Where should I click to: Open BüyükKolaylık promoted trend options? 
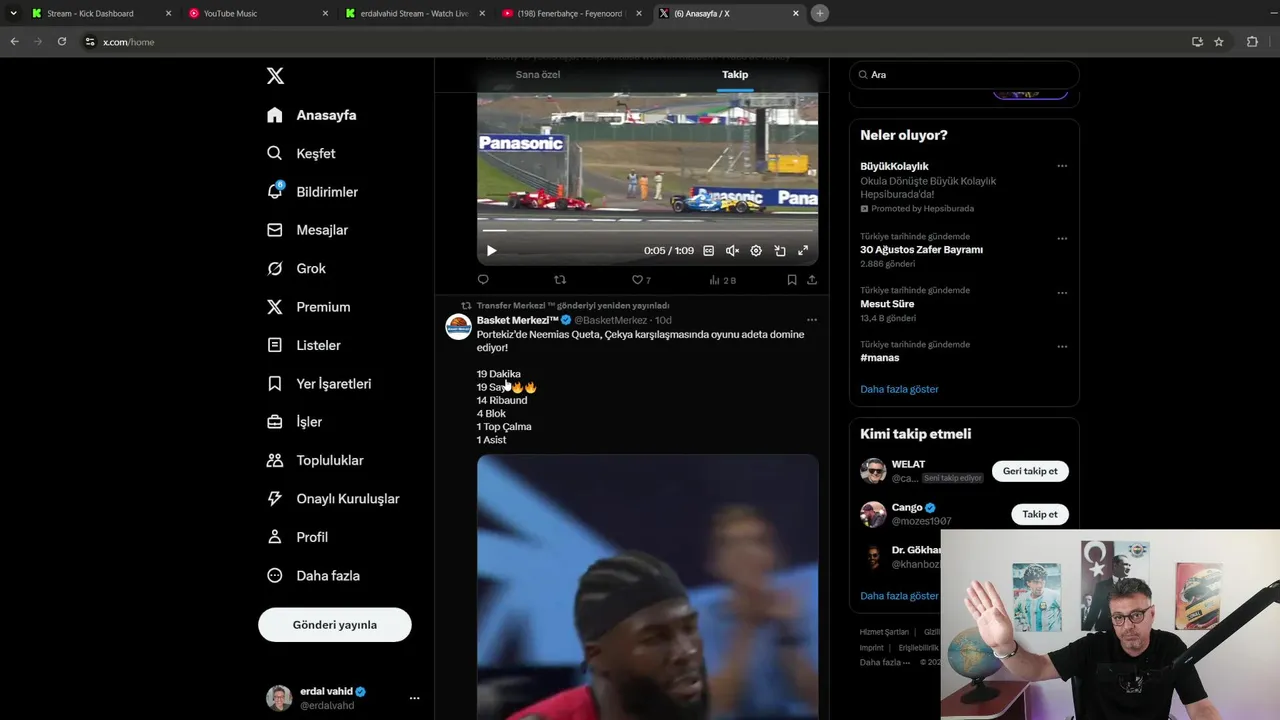(1062, 166)
